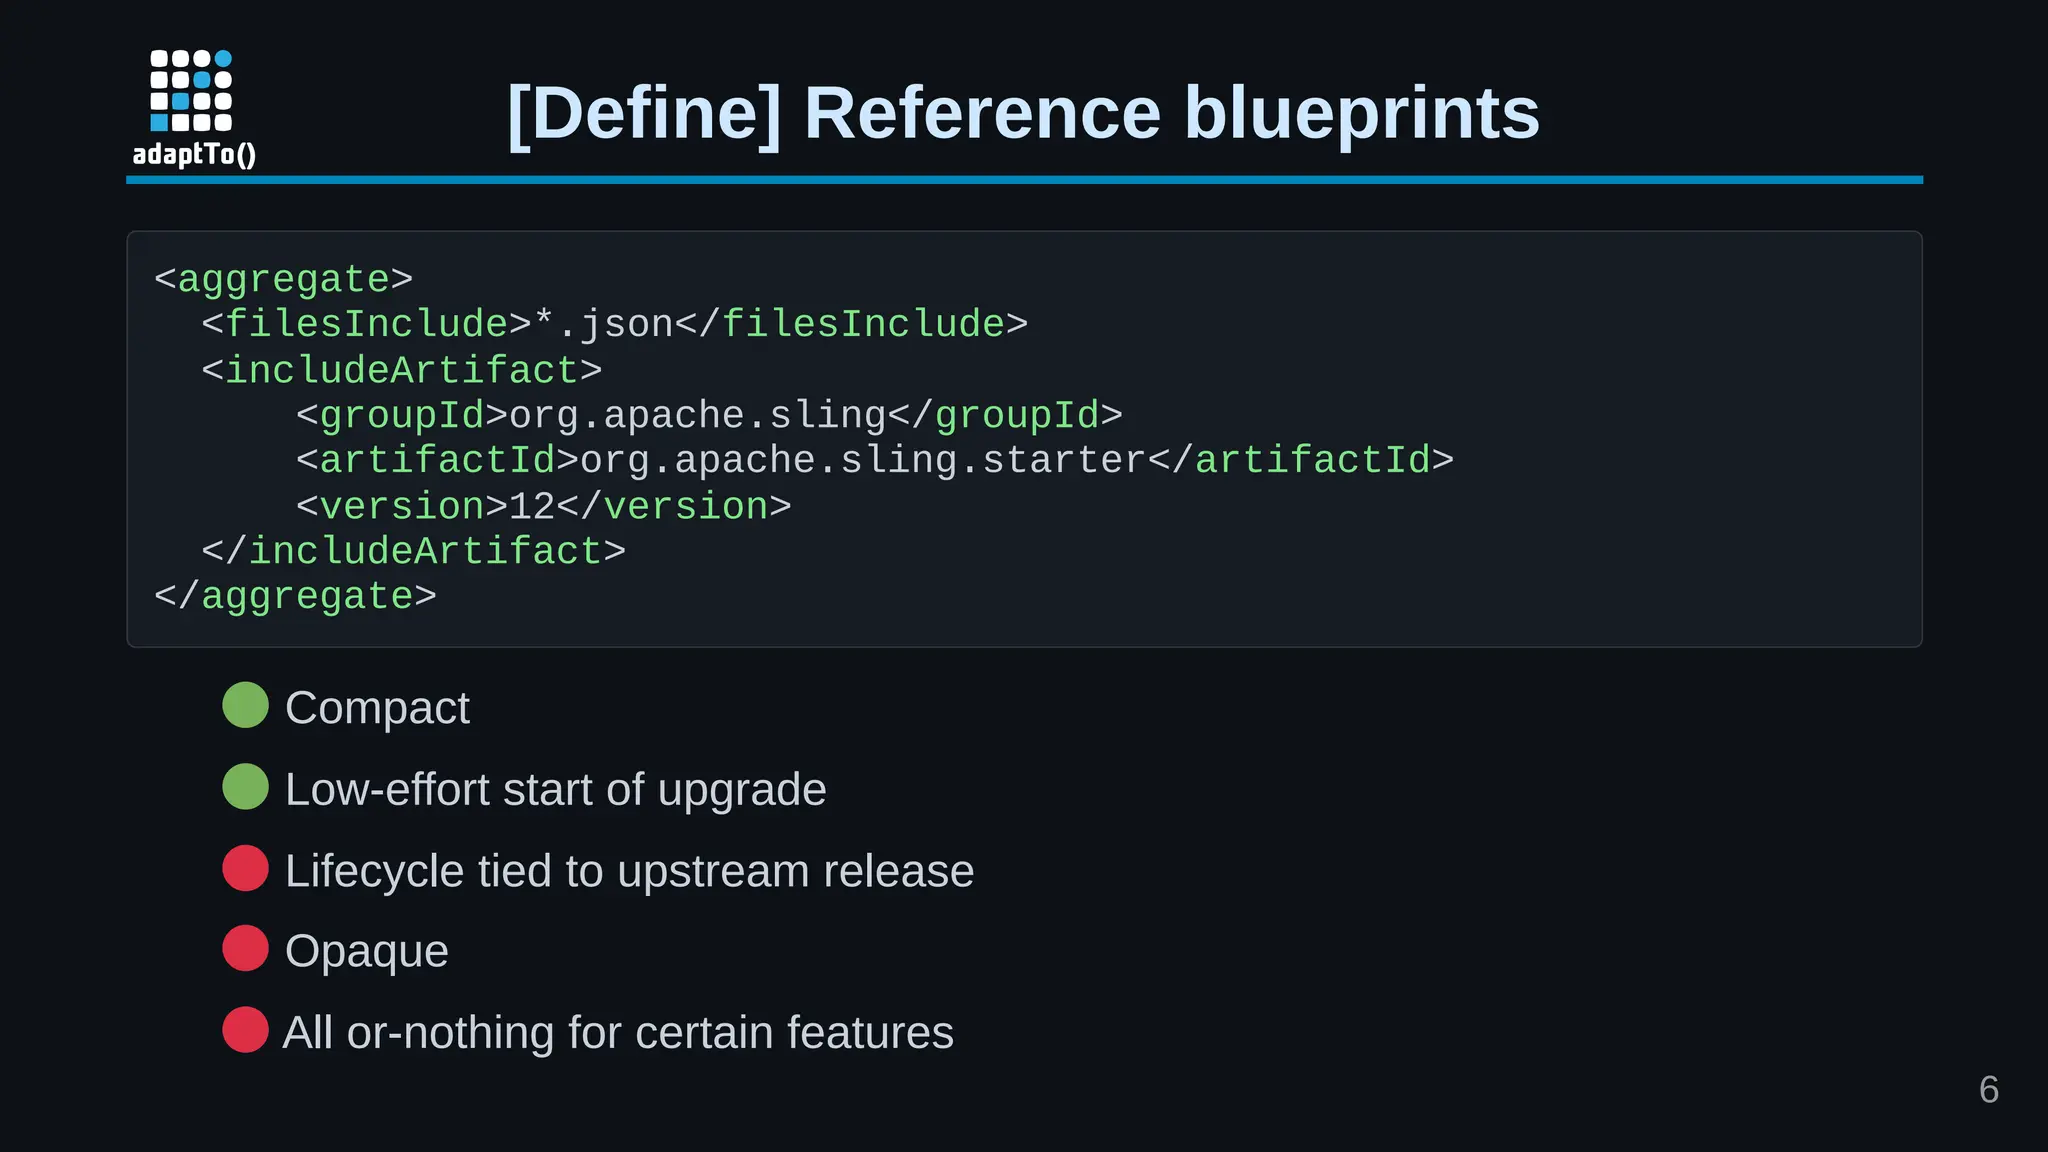Screen dimensions: 2048x1152
Task: Click the red bullet beside Opaque
Action: pyautogui.click(x=245, y=948)
